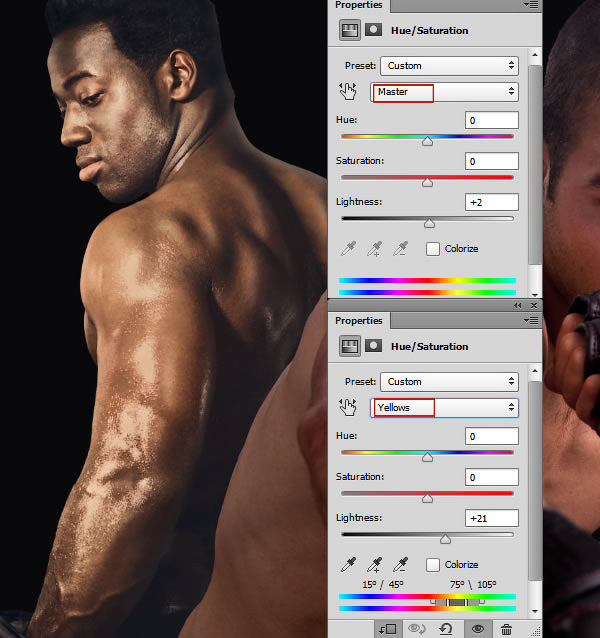
Task: Select Add to Sample eyedropper in upper panel
Action: tap(375, 248)
